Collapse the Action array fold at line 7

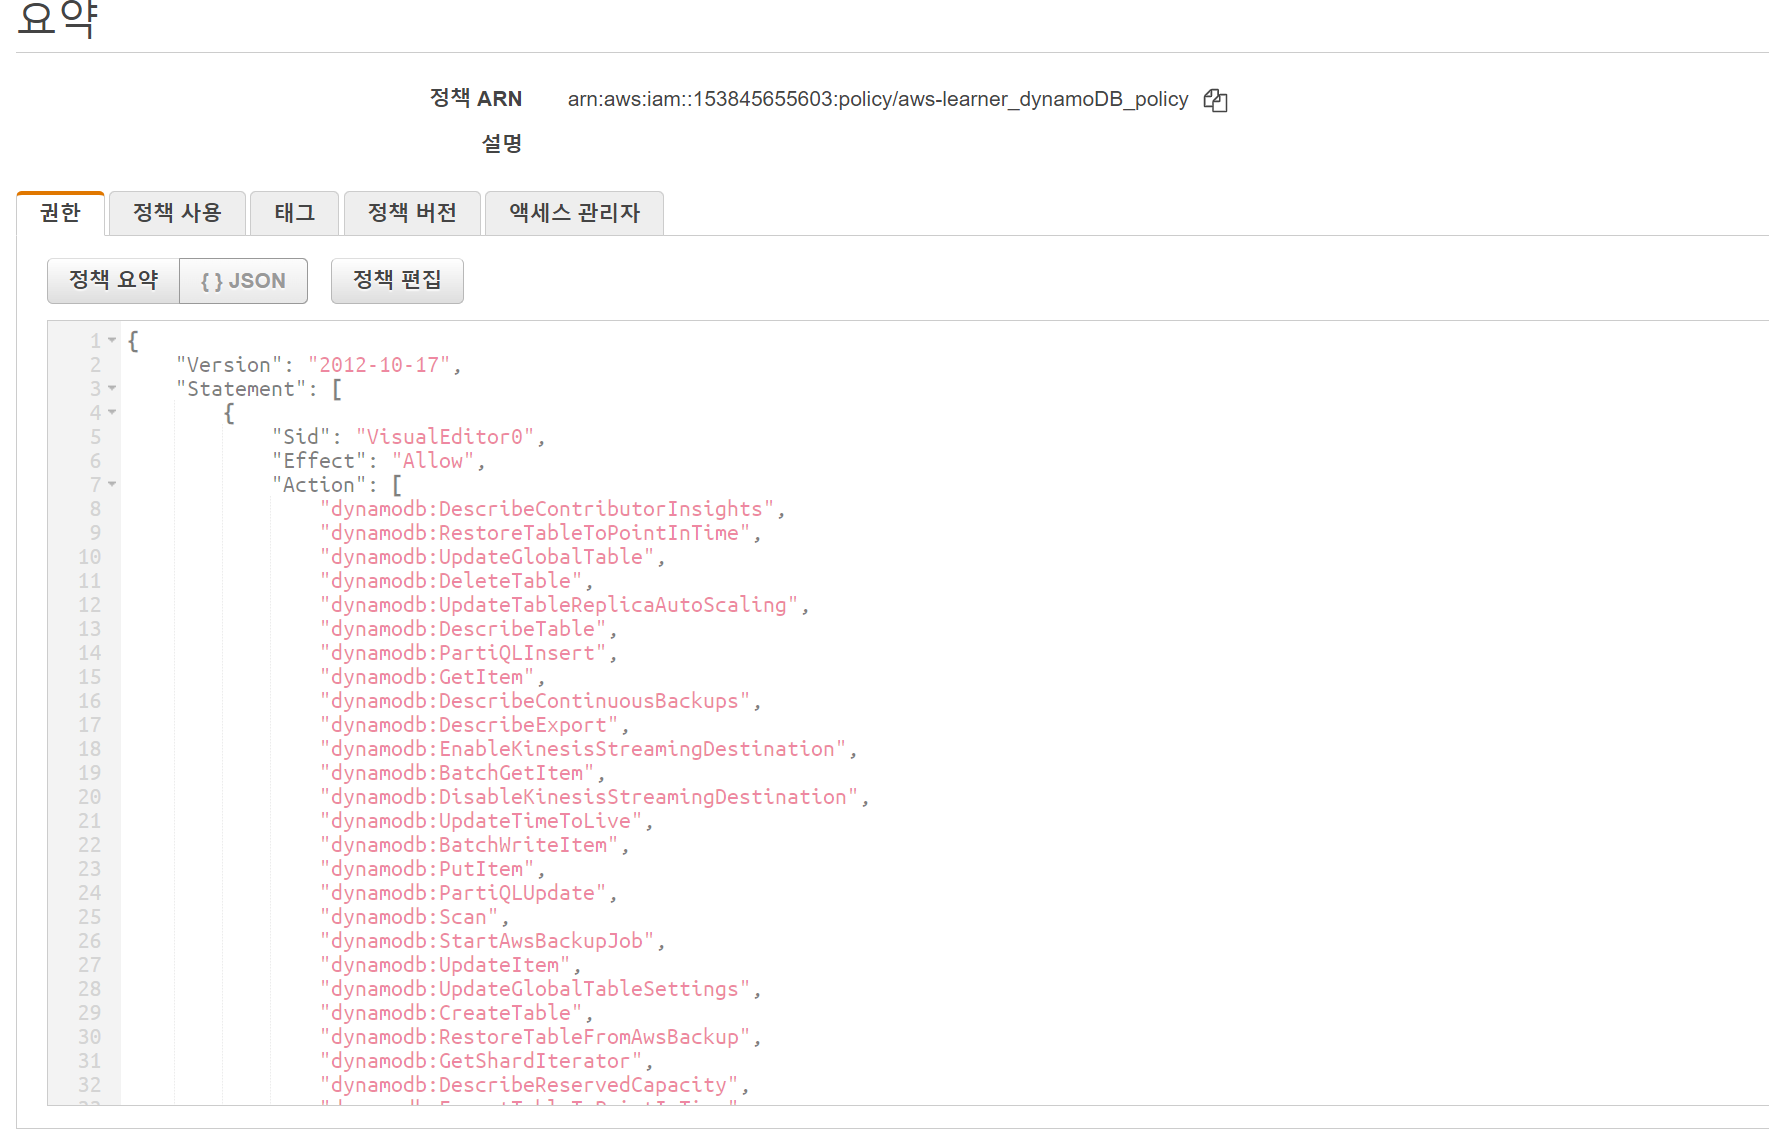click(x=112, y=485)
